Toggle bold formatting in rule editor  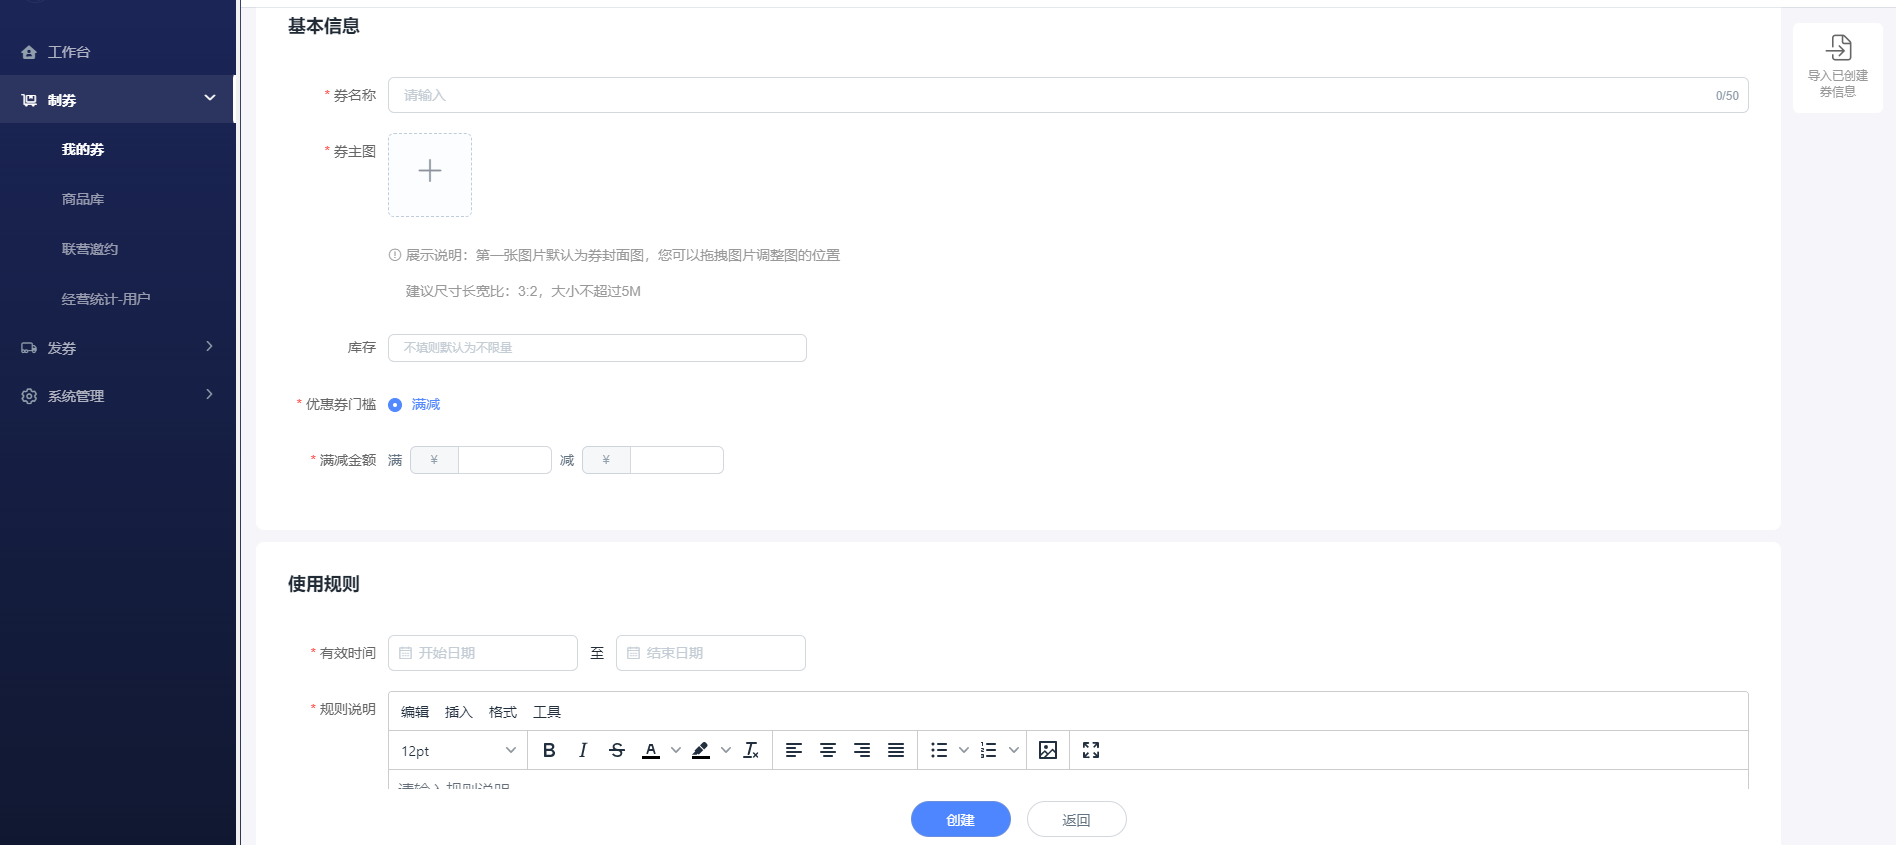pos(549,750)
